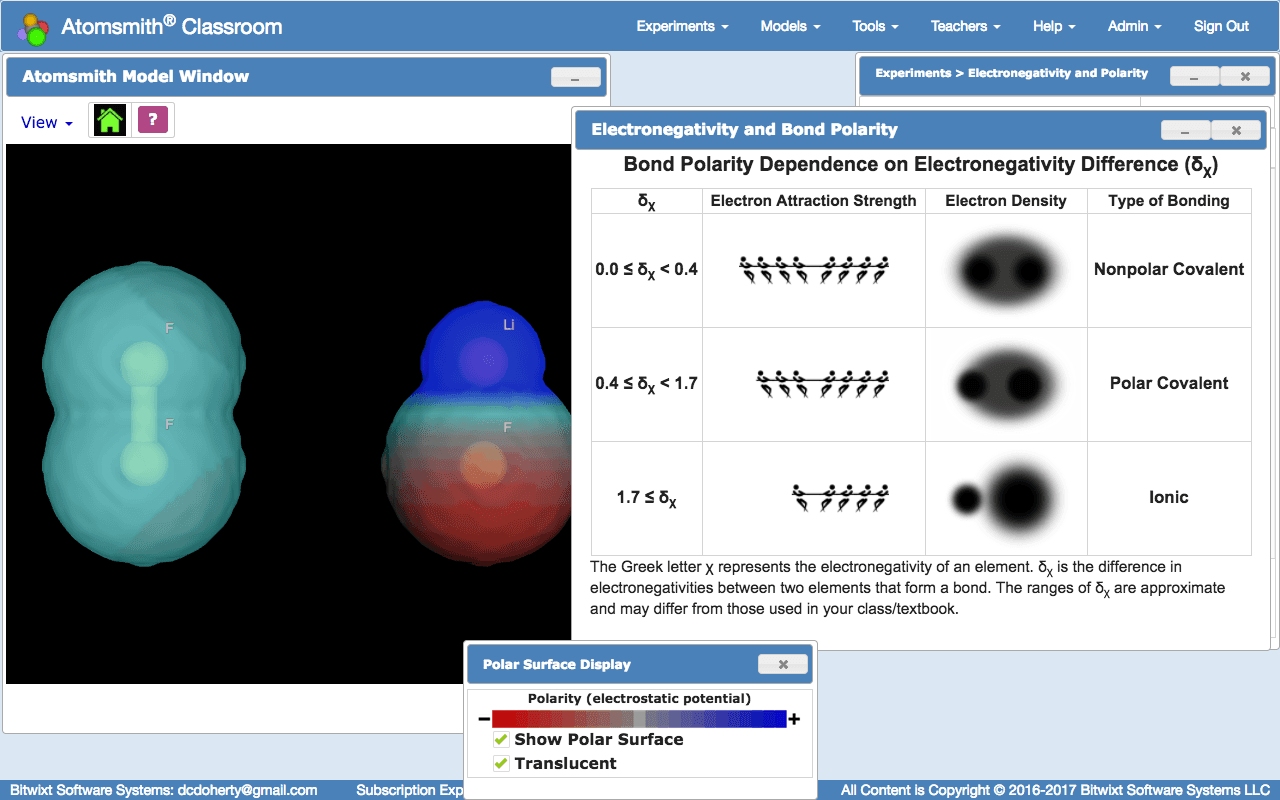1280x800 pixels.
Task: Open the Tools menu
Action: pos(875,26)
